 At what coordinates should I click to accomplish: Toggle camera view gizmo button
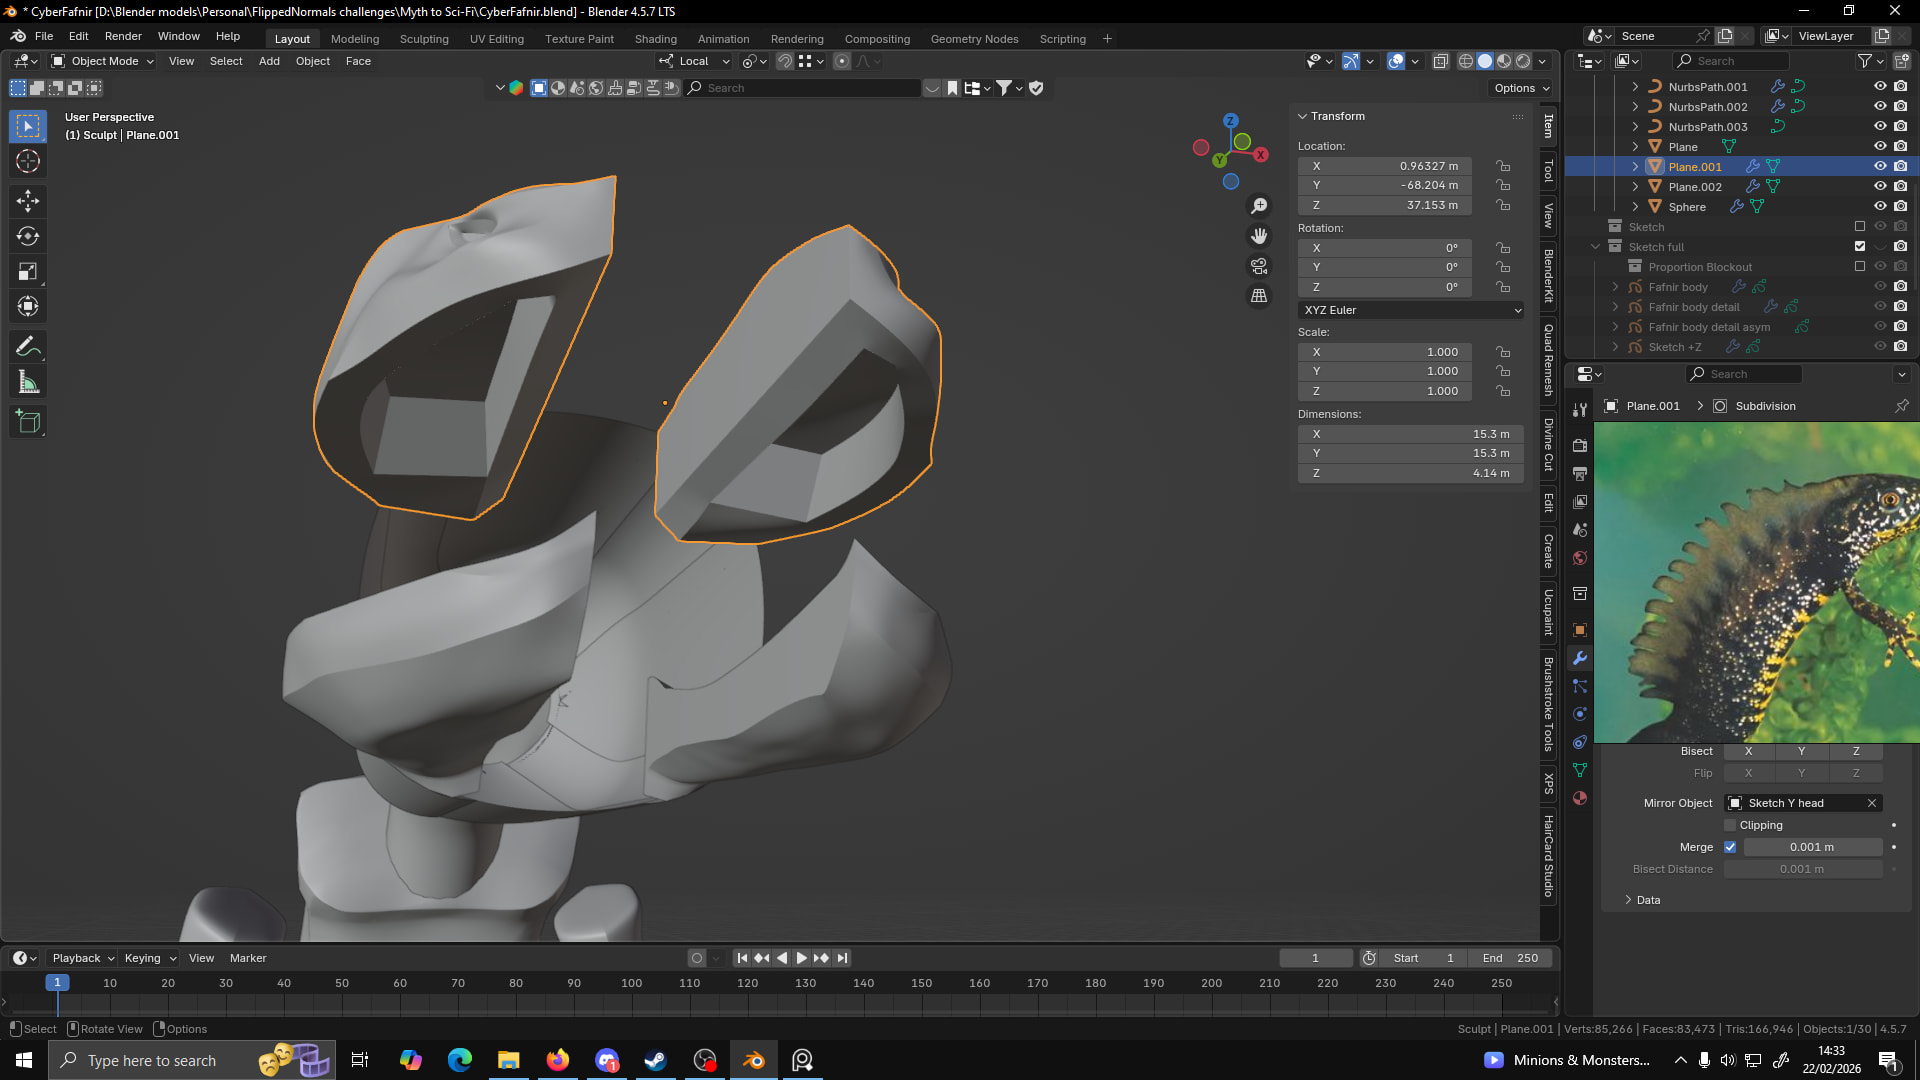coord(1259,266)
